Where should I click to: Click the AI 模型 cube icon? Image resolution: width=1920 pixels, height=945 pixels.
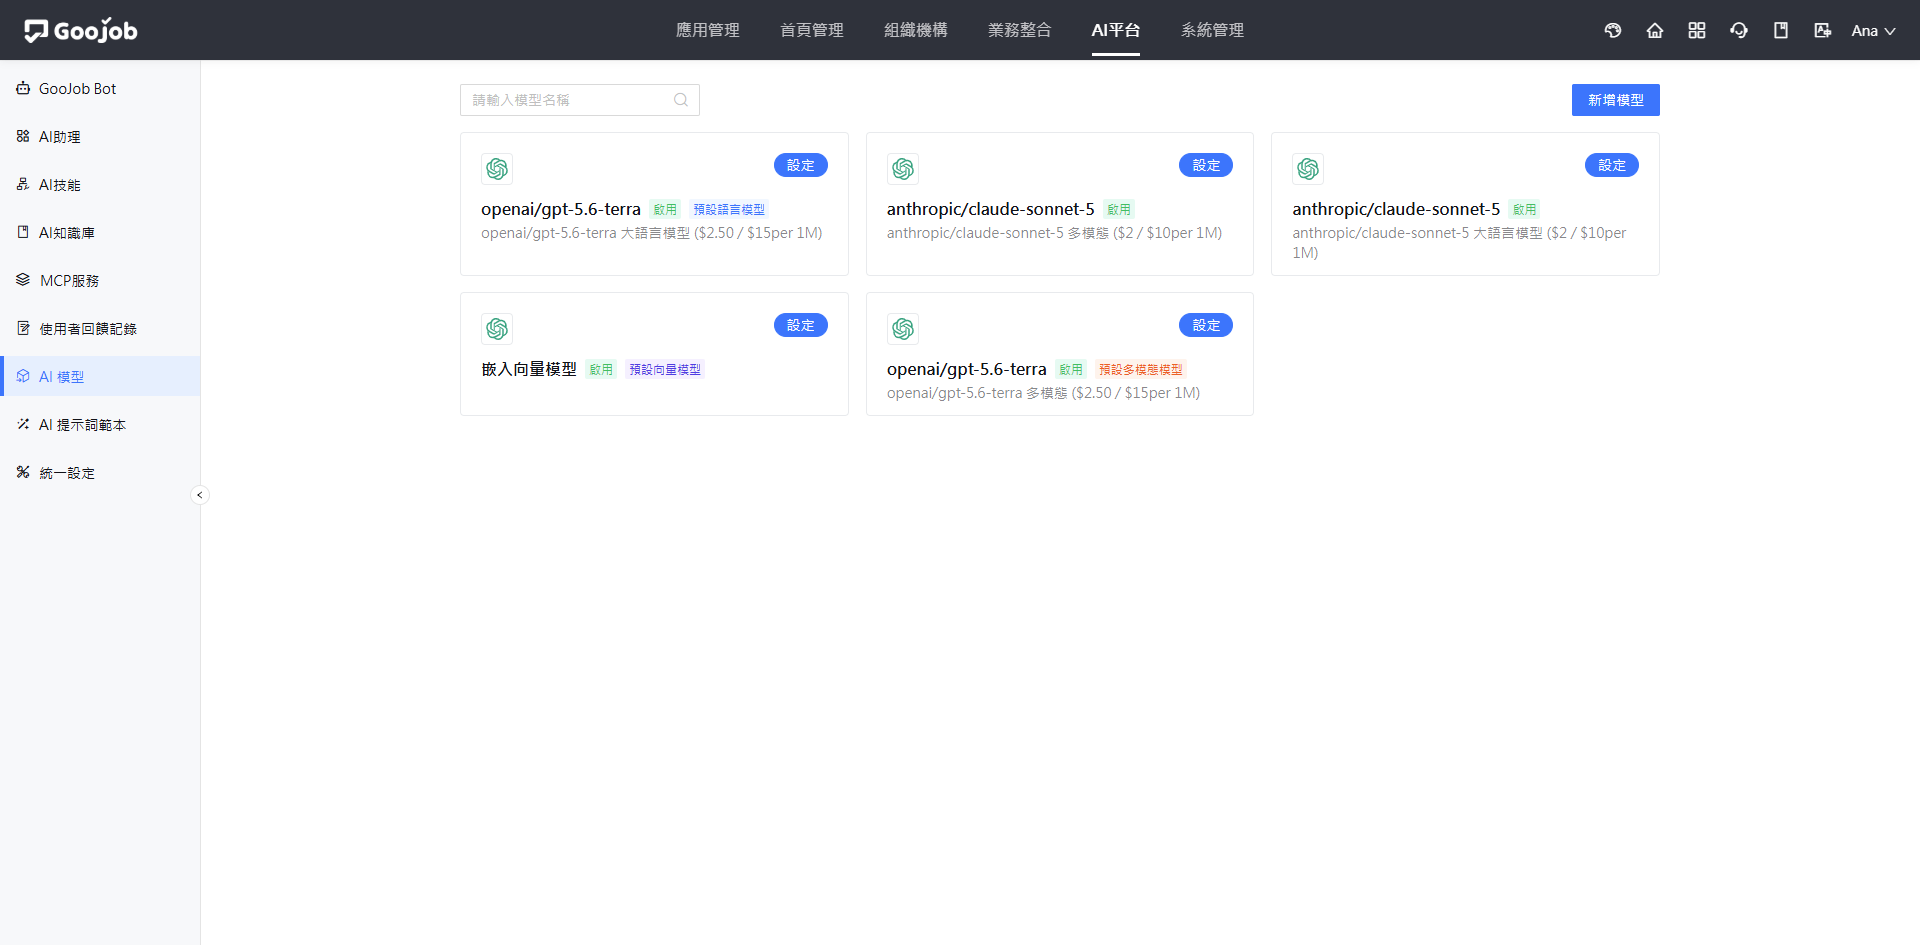[23, 376]
